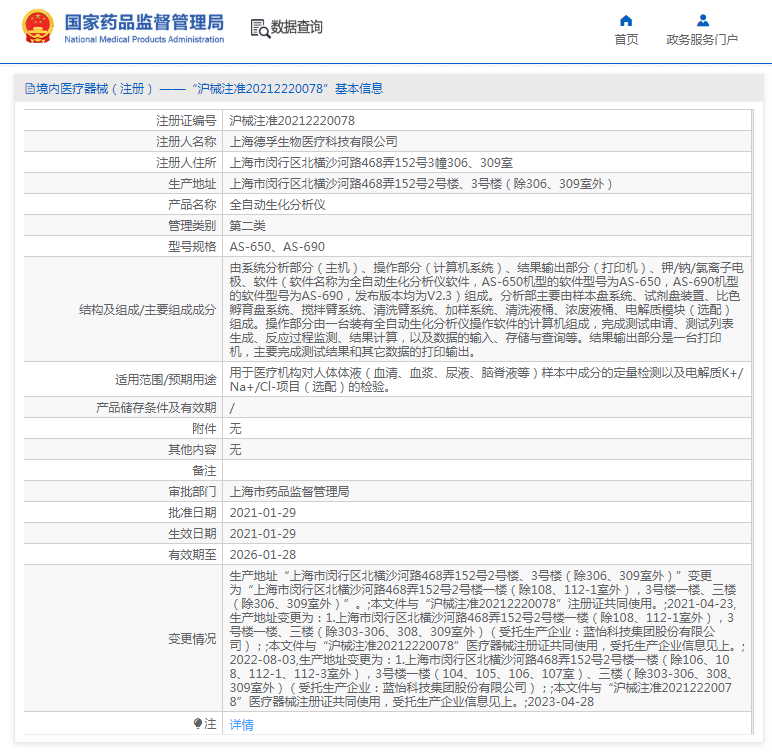This screenshot has width=772, height=755.
Task: Click the national emblem logo
Action: pyautogui.click(x=37, y=26)
